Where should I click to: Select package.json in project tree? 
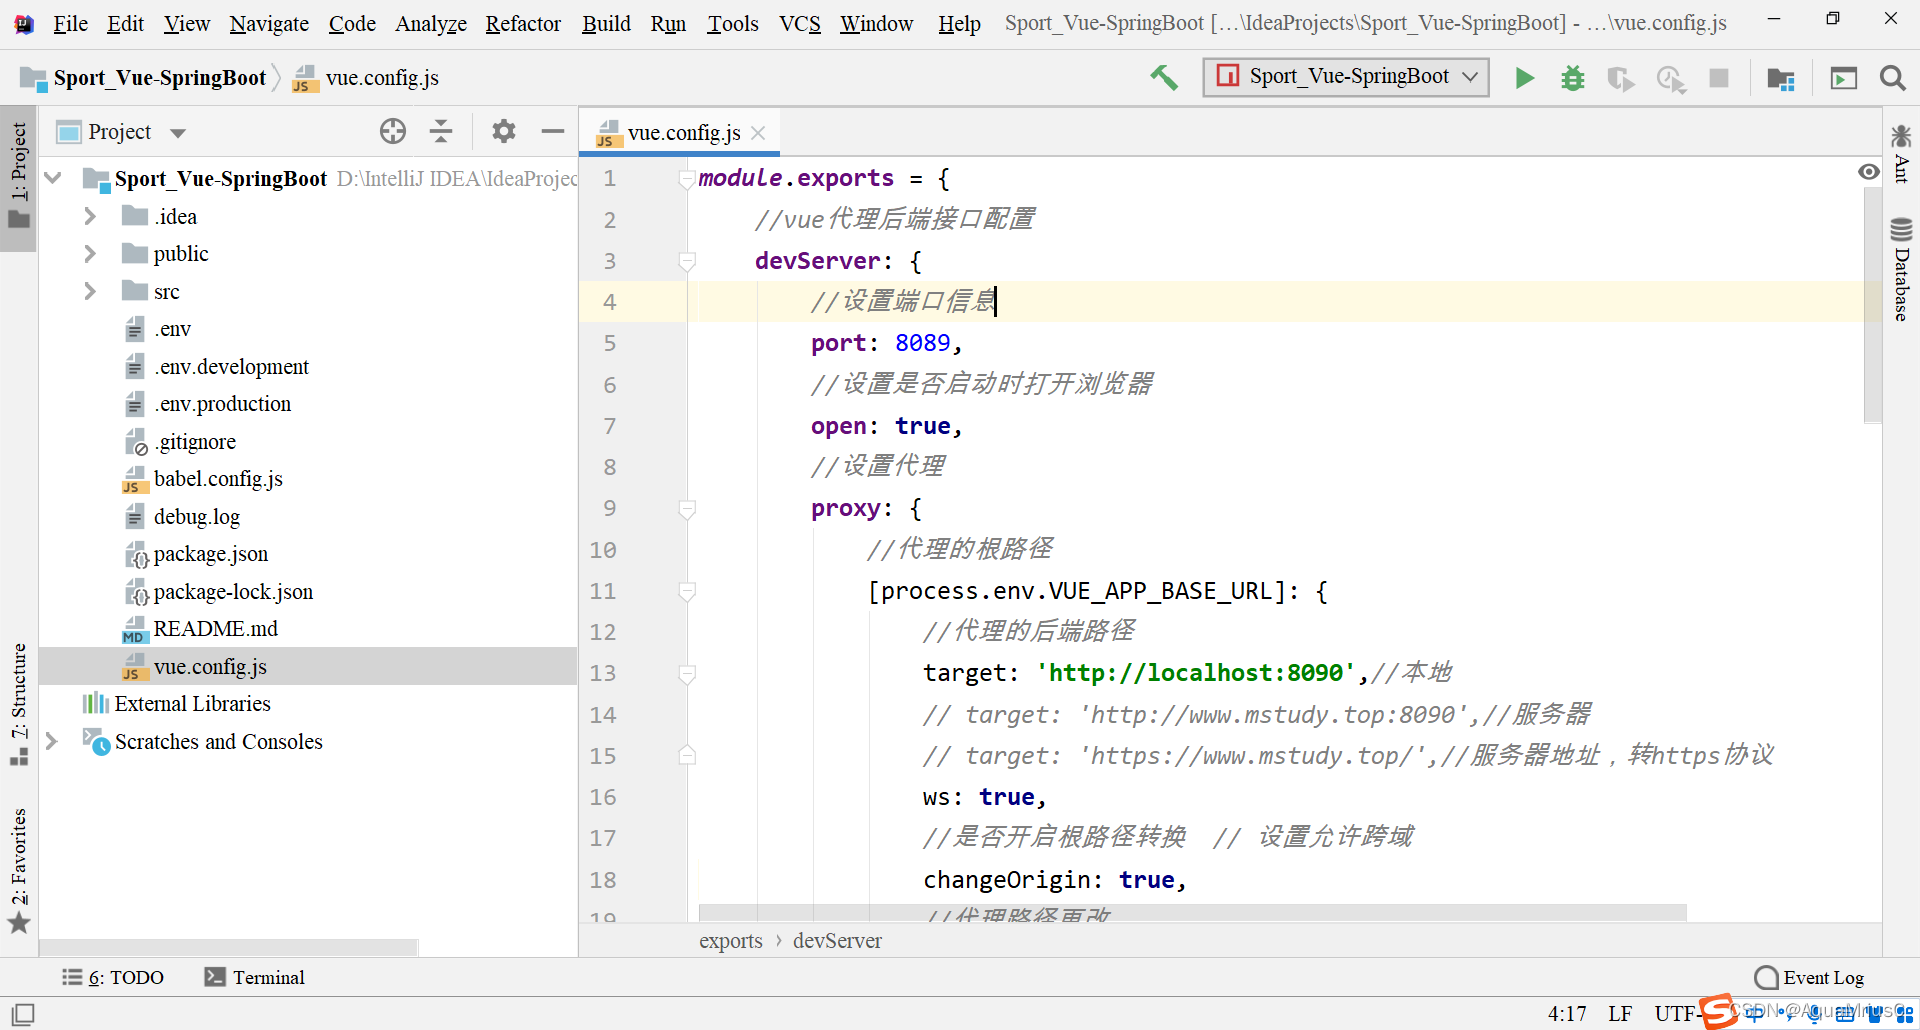click(x=210, y=554)
